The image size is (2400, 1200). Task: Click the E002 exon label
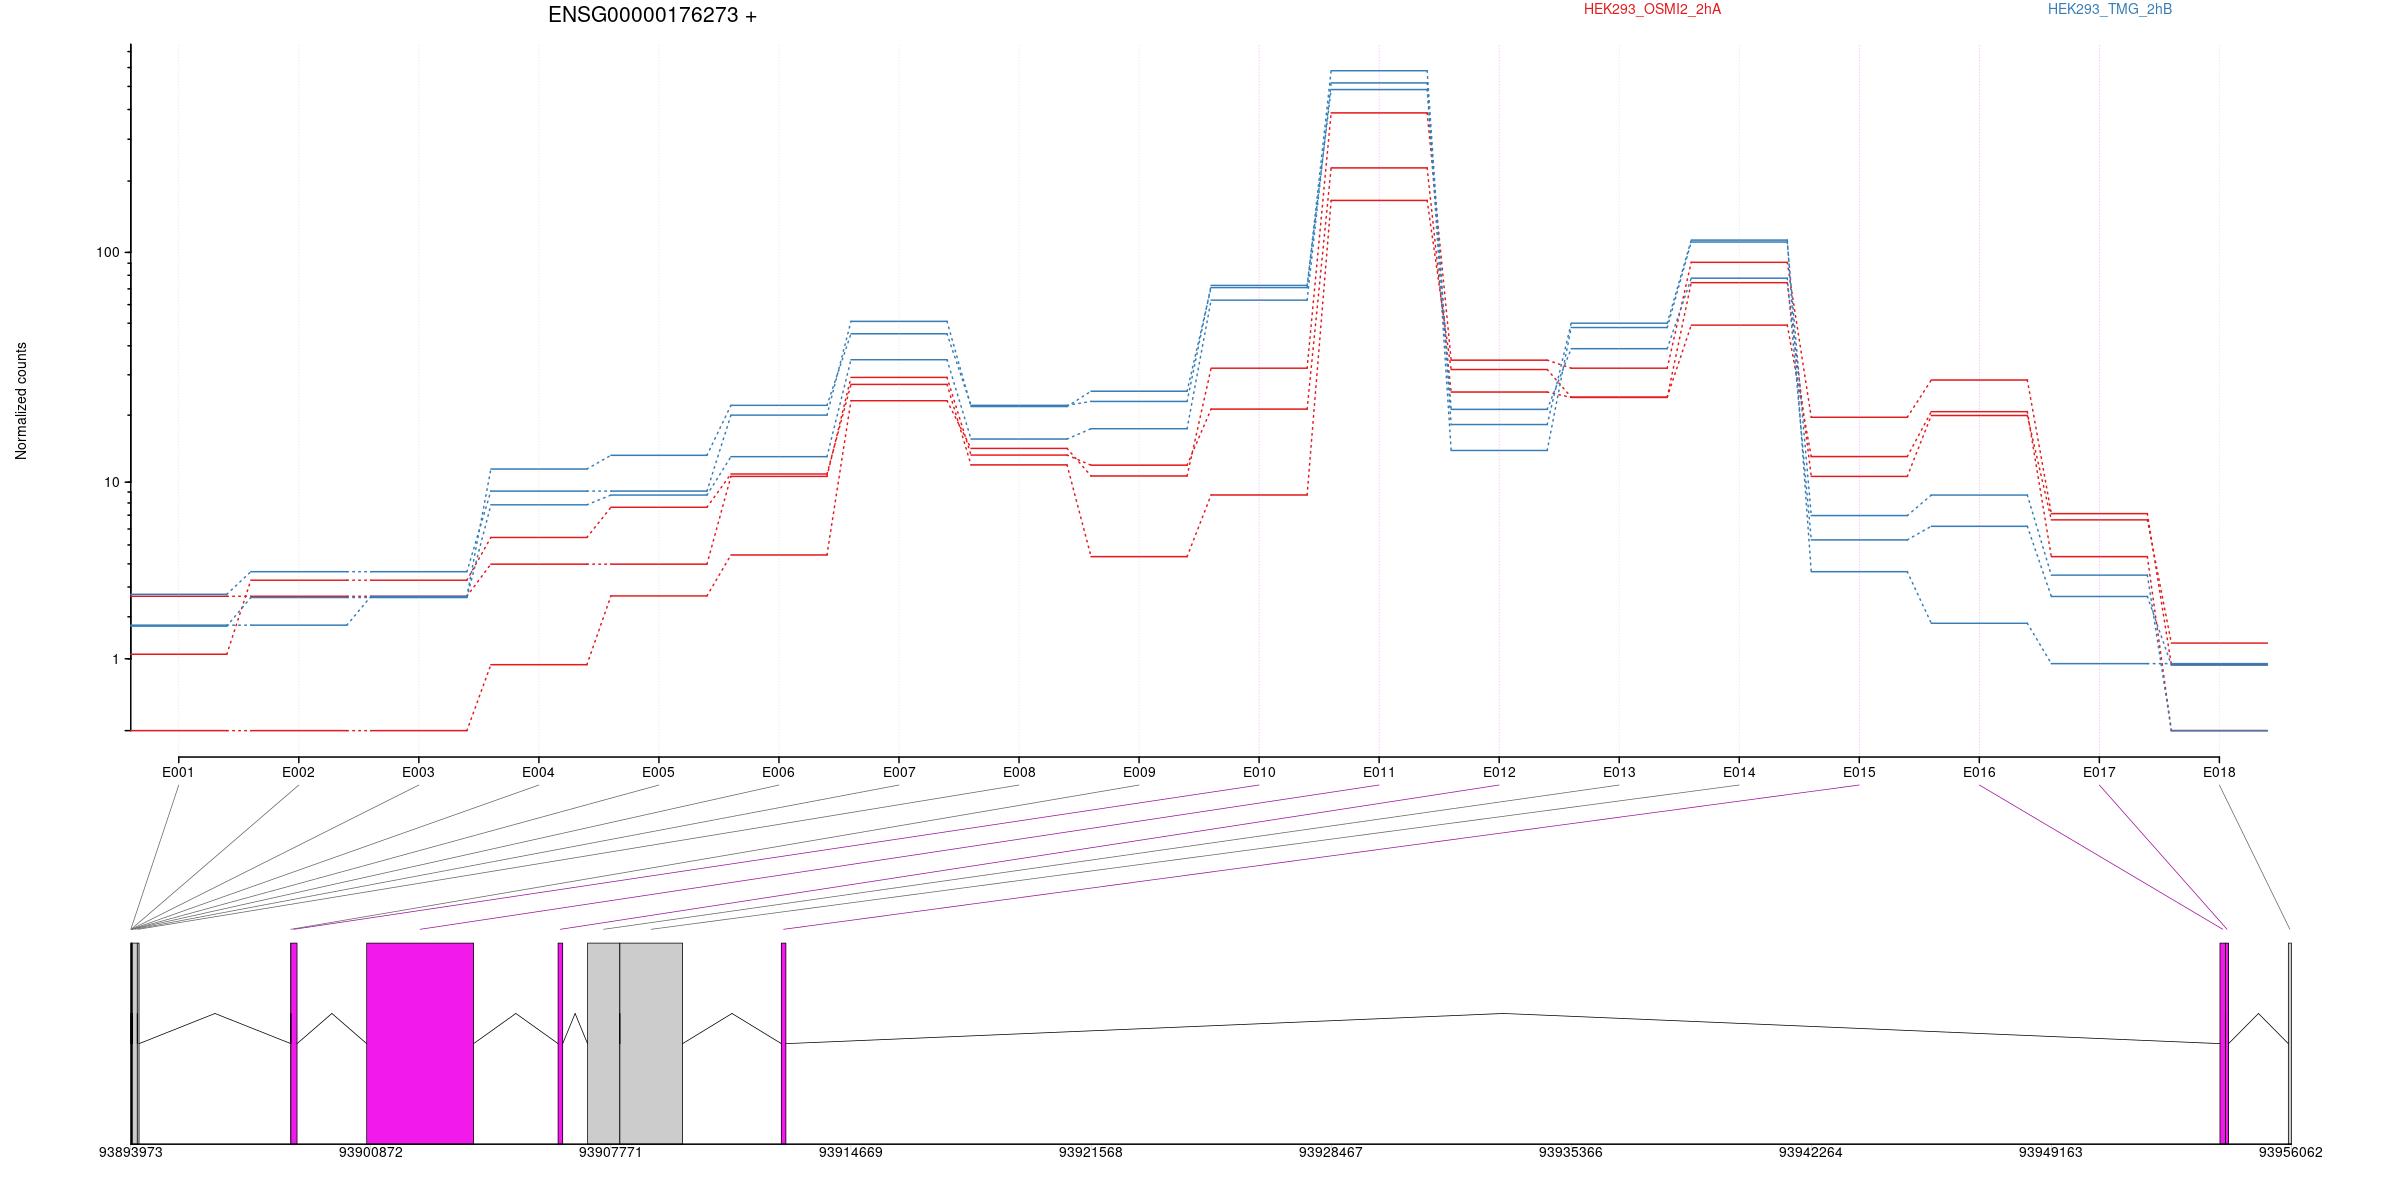point(298,772)
